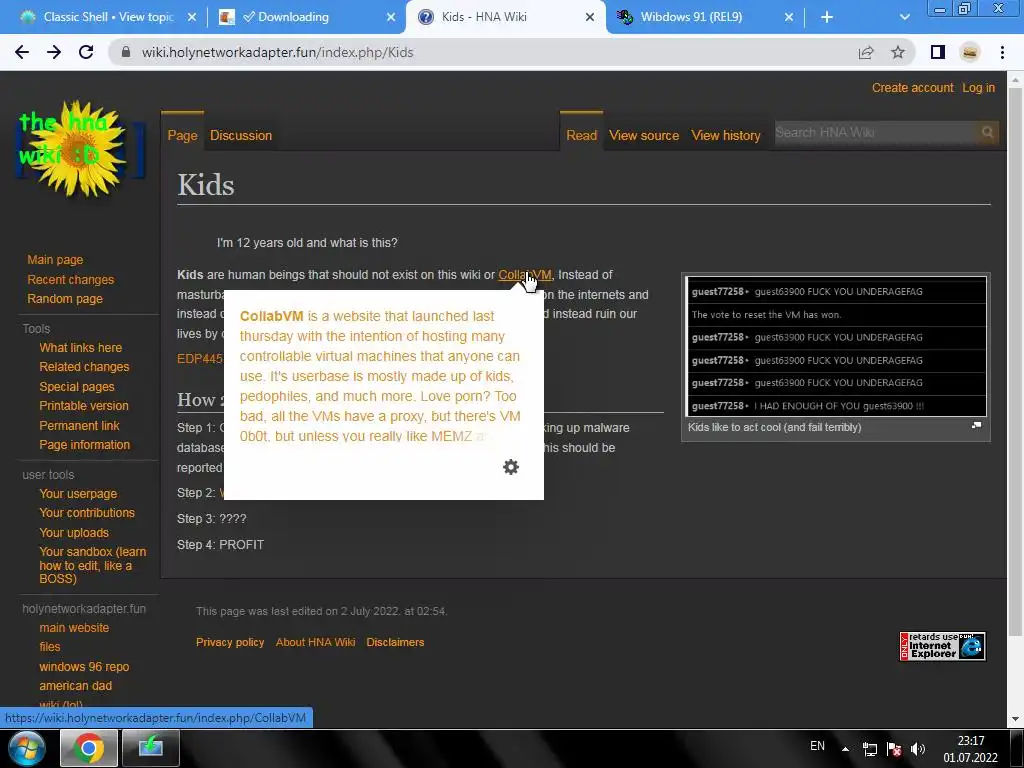Open Printable version
1024x768 pixels.
[84, 406]
